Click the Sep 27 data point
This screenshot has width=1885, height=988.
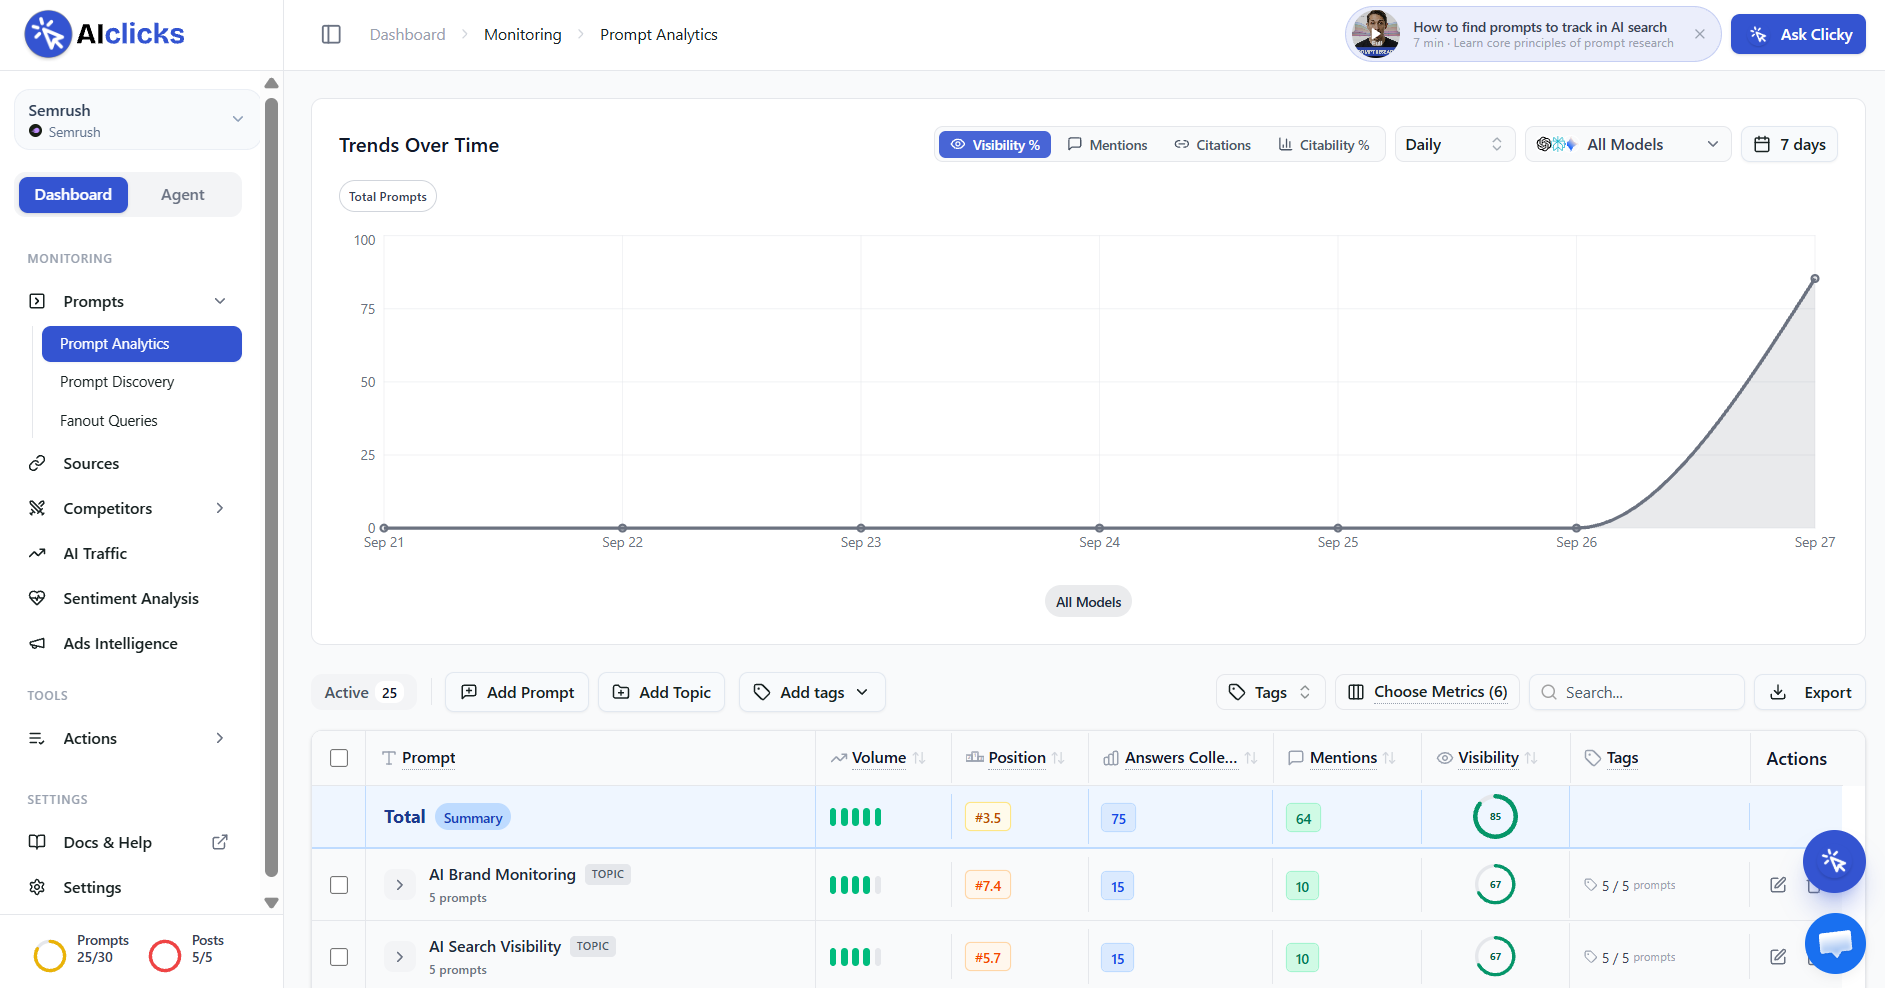1815,279
